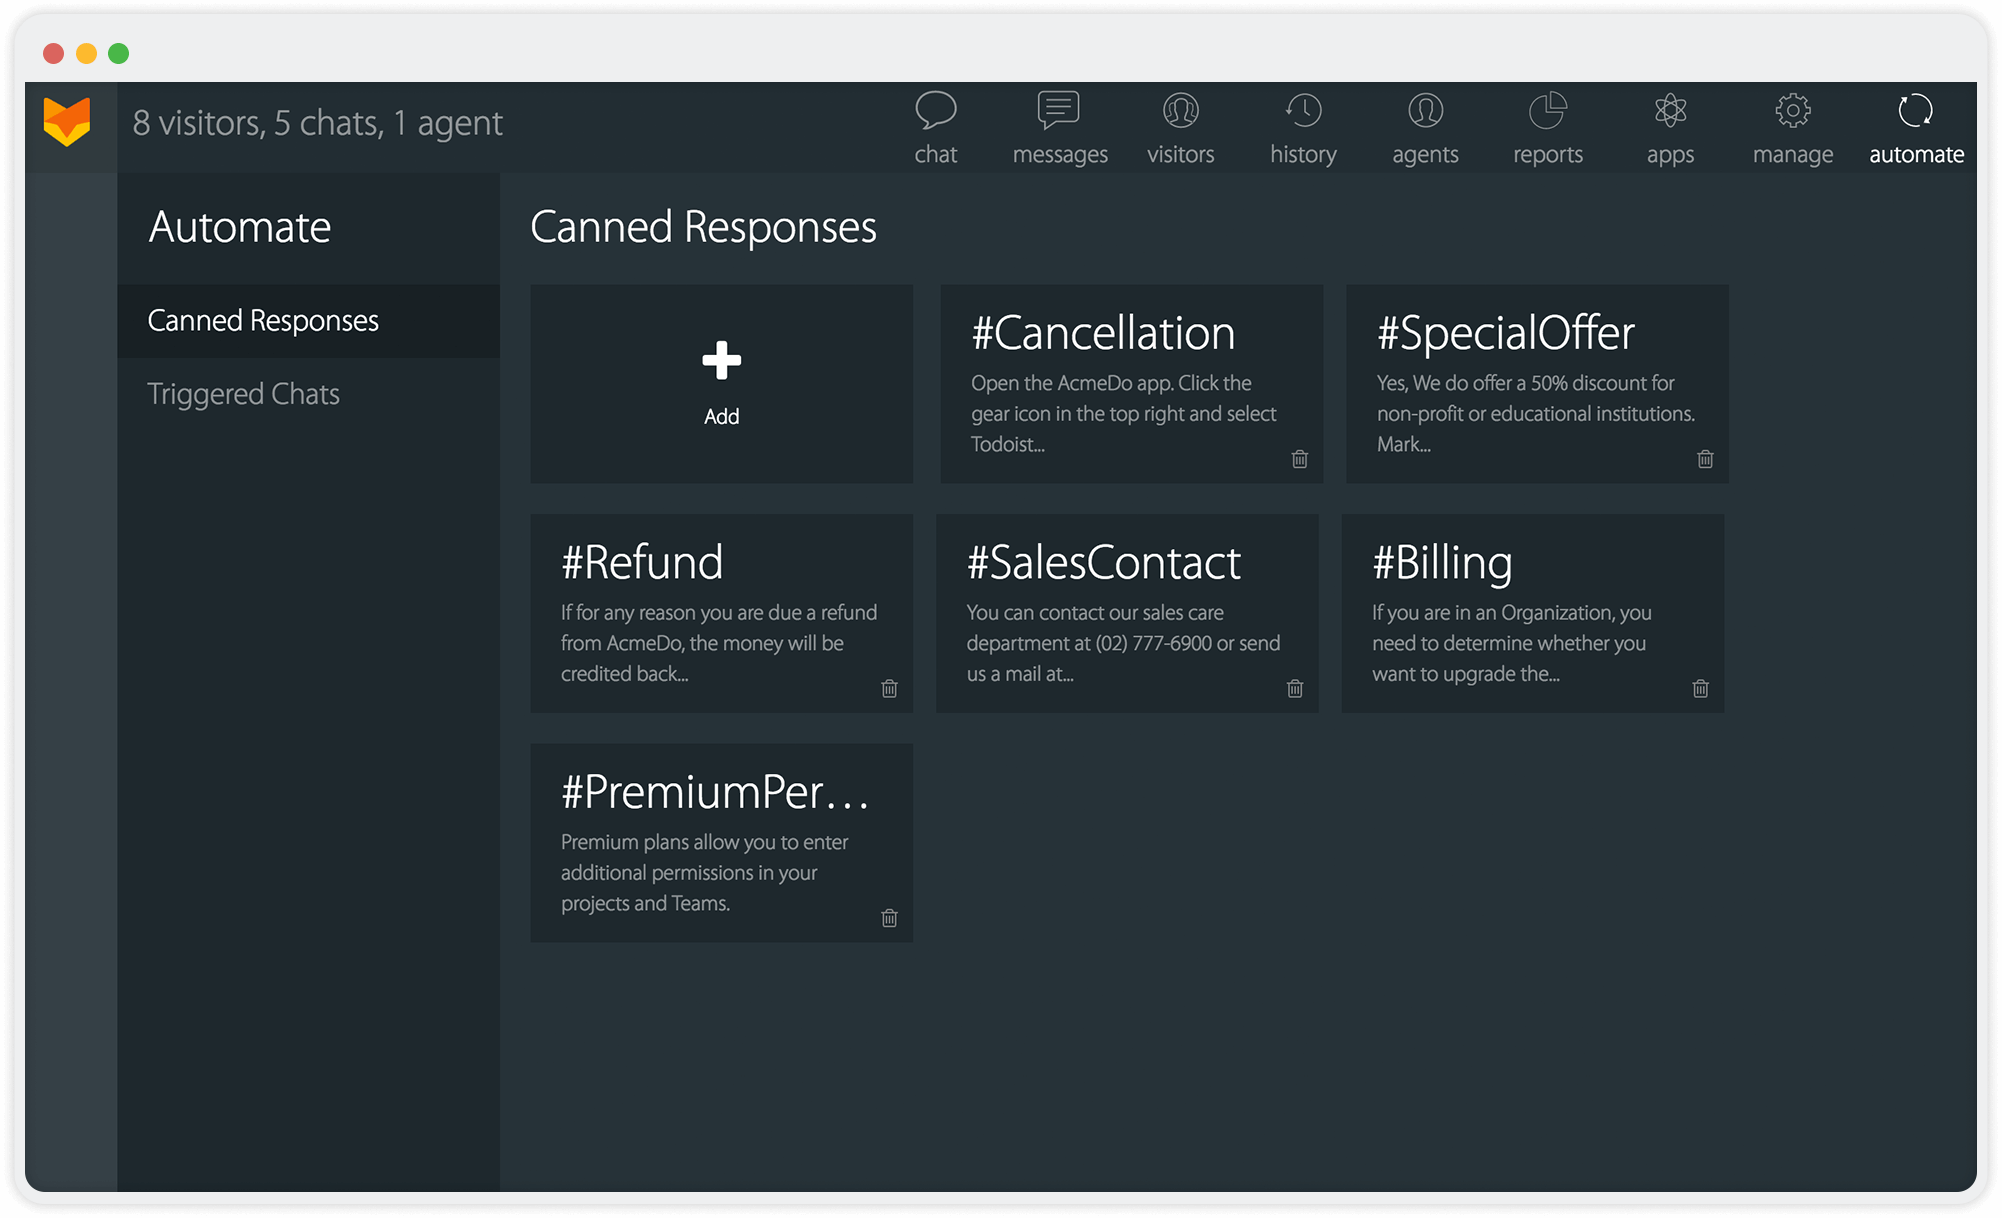Click '8 visitors, 5 chats, 1 agent' status

317,123
